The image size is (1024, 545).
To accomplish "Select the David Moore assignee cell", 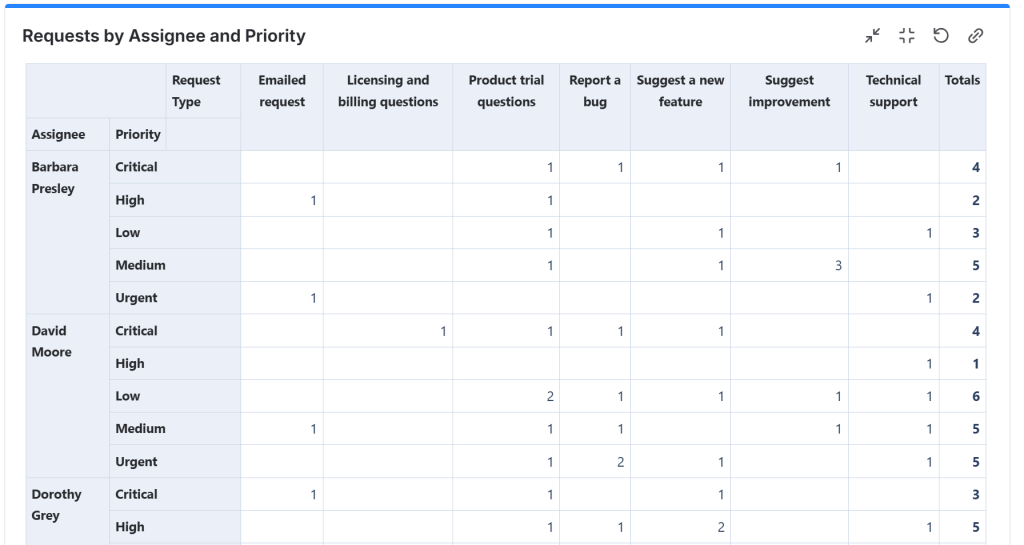I will (x=52, y=341).
